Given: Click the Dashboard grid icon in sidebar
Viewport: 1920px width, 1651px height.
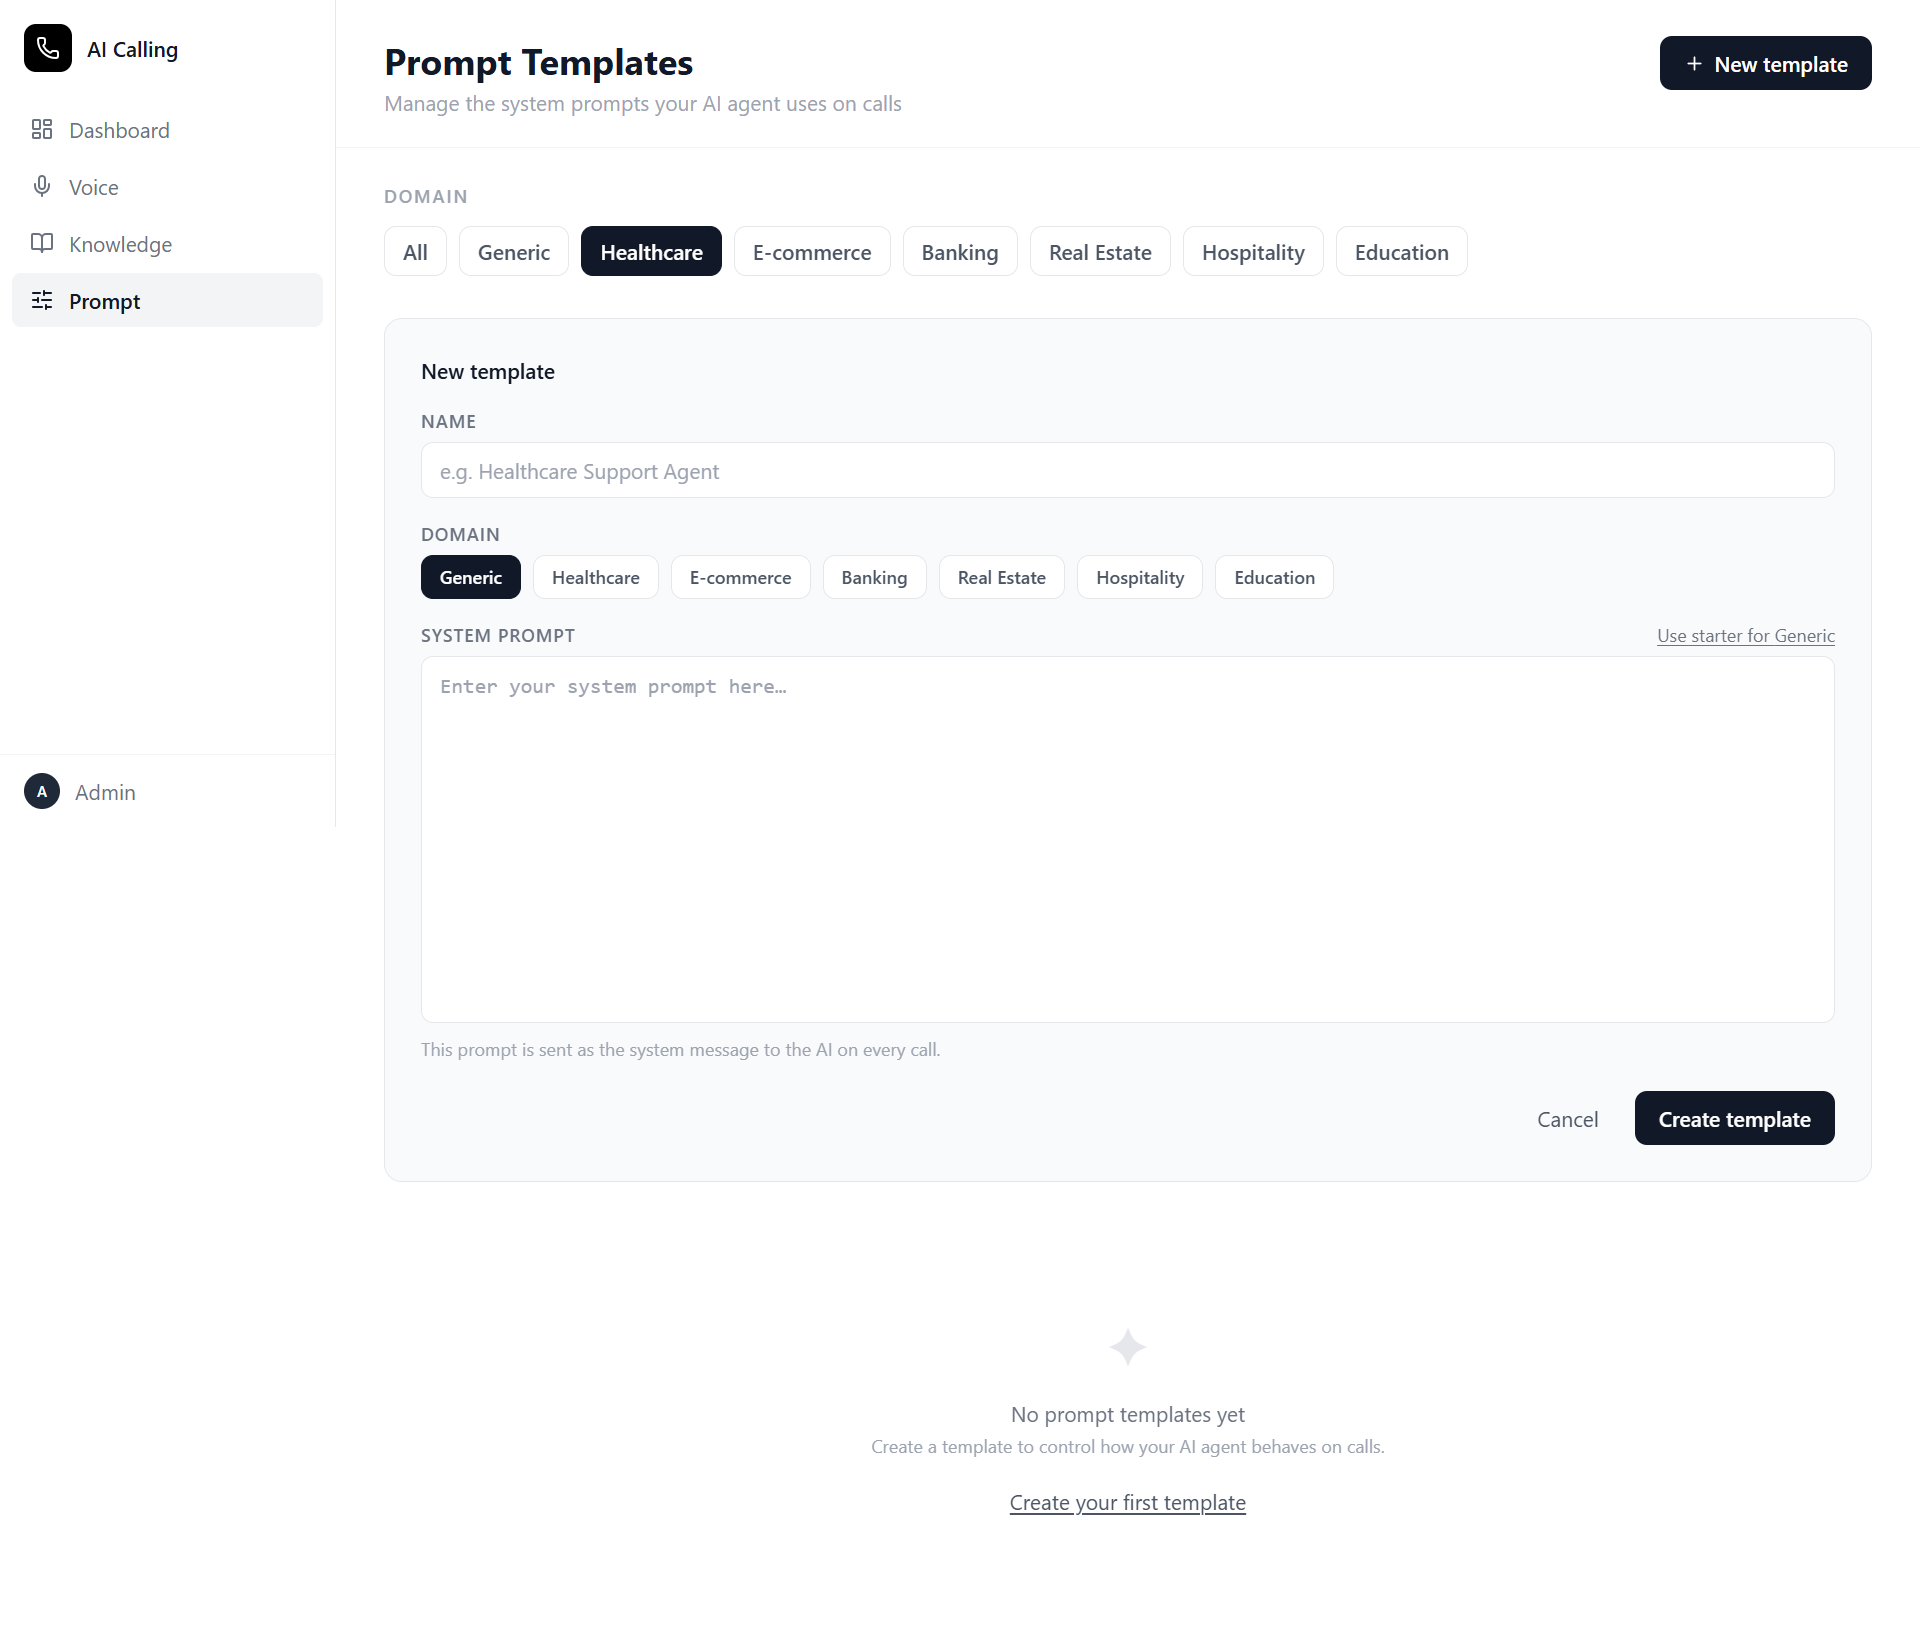Looking at the screenshot, I should tap(42, 130).
